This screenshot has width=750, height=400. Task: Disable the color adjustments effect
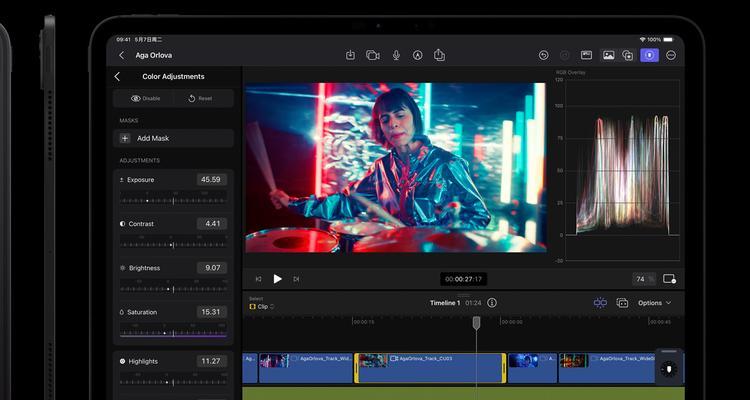(145, 99)
